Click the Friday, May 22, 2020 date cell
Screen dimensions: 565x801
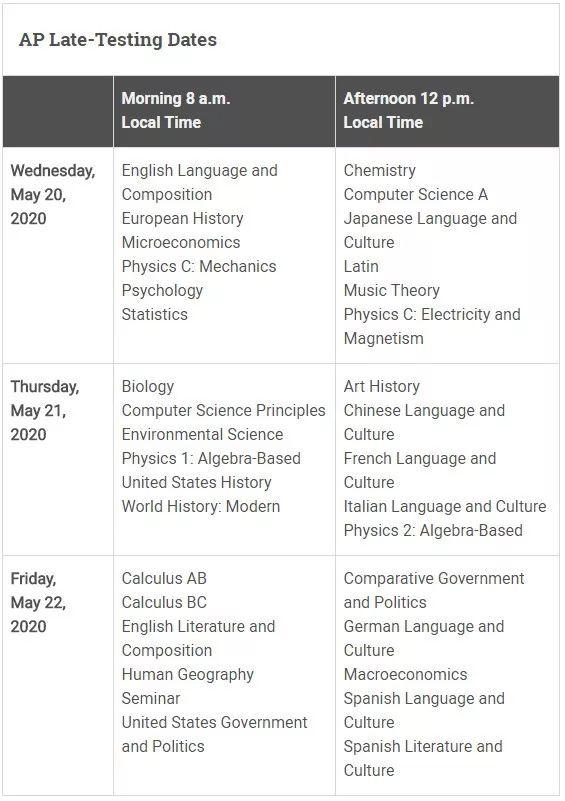click(58, 675)
